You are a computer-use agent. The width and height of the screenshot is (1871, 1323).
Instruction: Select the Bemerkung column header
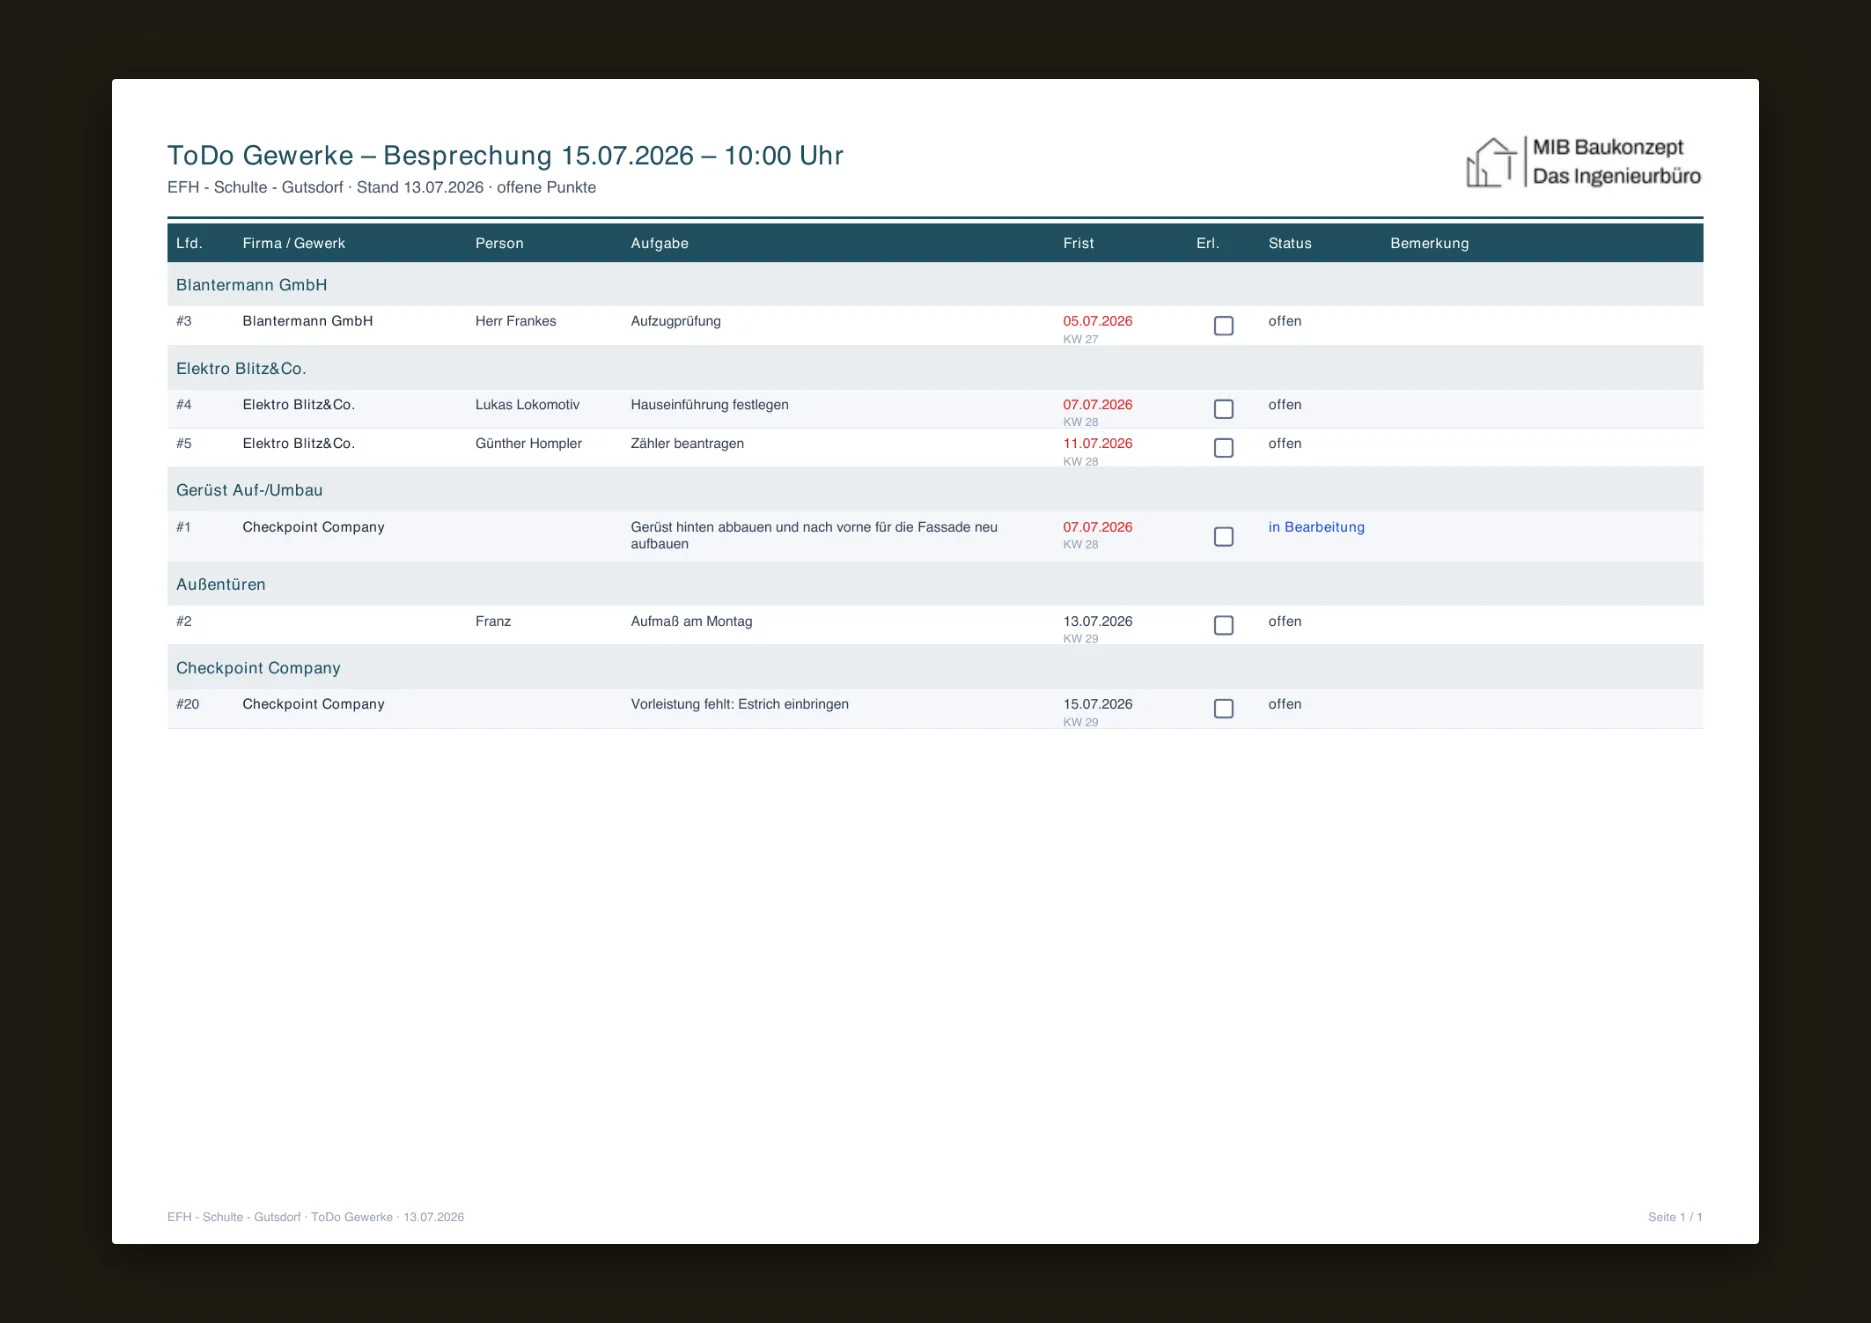[1429, 243]
